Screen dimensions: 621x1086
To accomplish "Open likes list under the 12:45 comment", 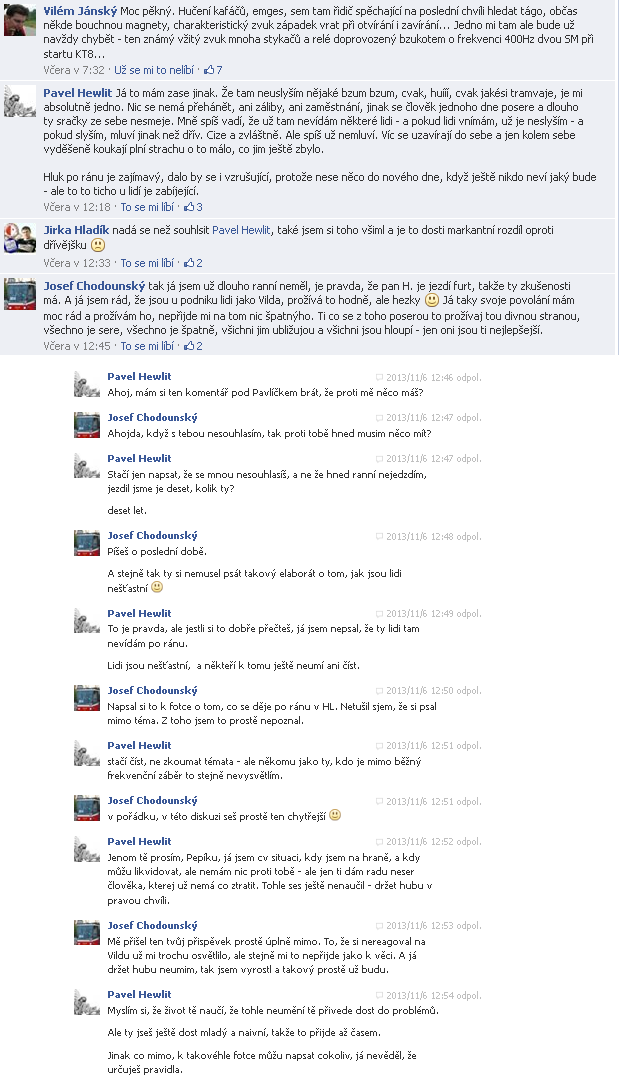I will [193, 346].
